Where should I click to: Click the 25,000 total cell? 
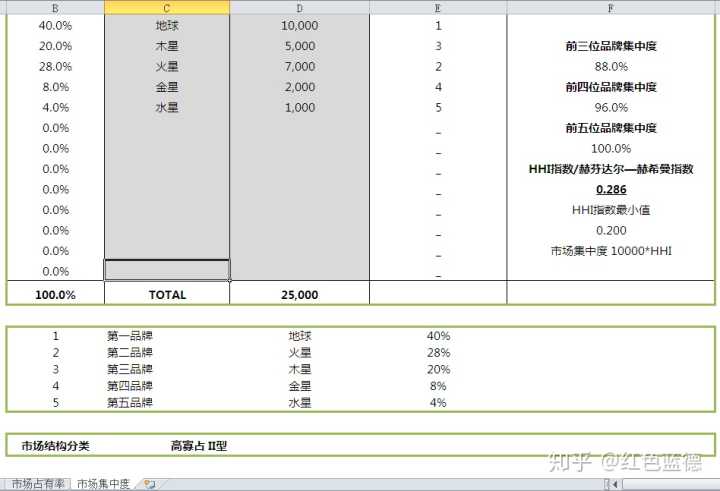click(x=299, y=295)
